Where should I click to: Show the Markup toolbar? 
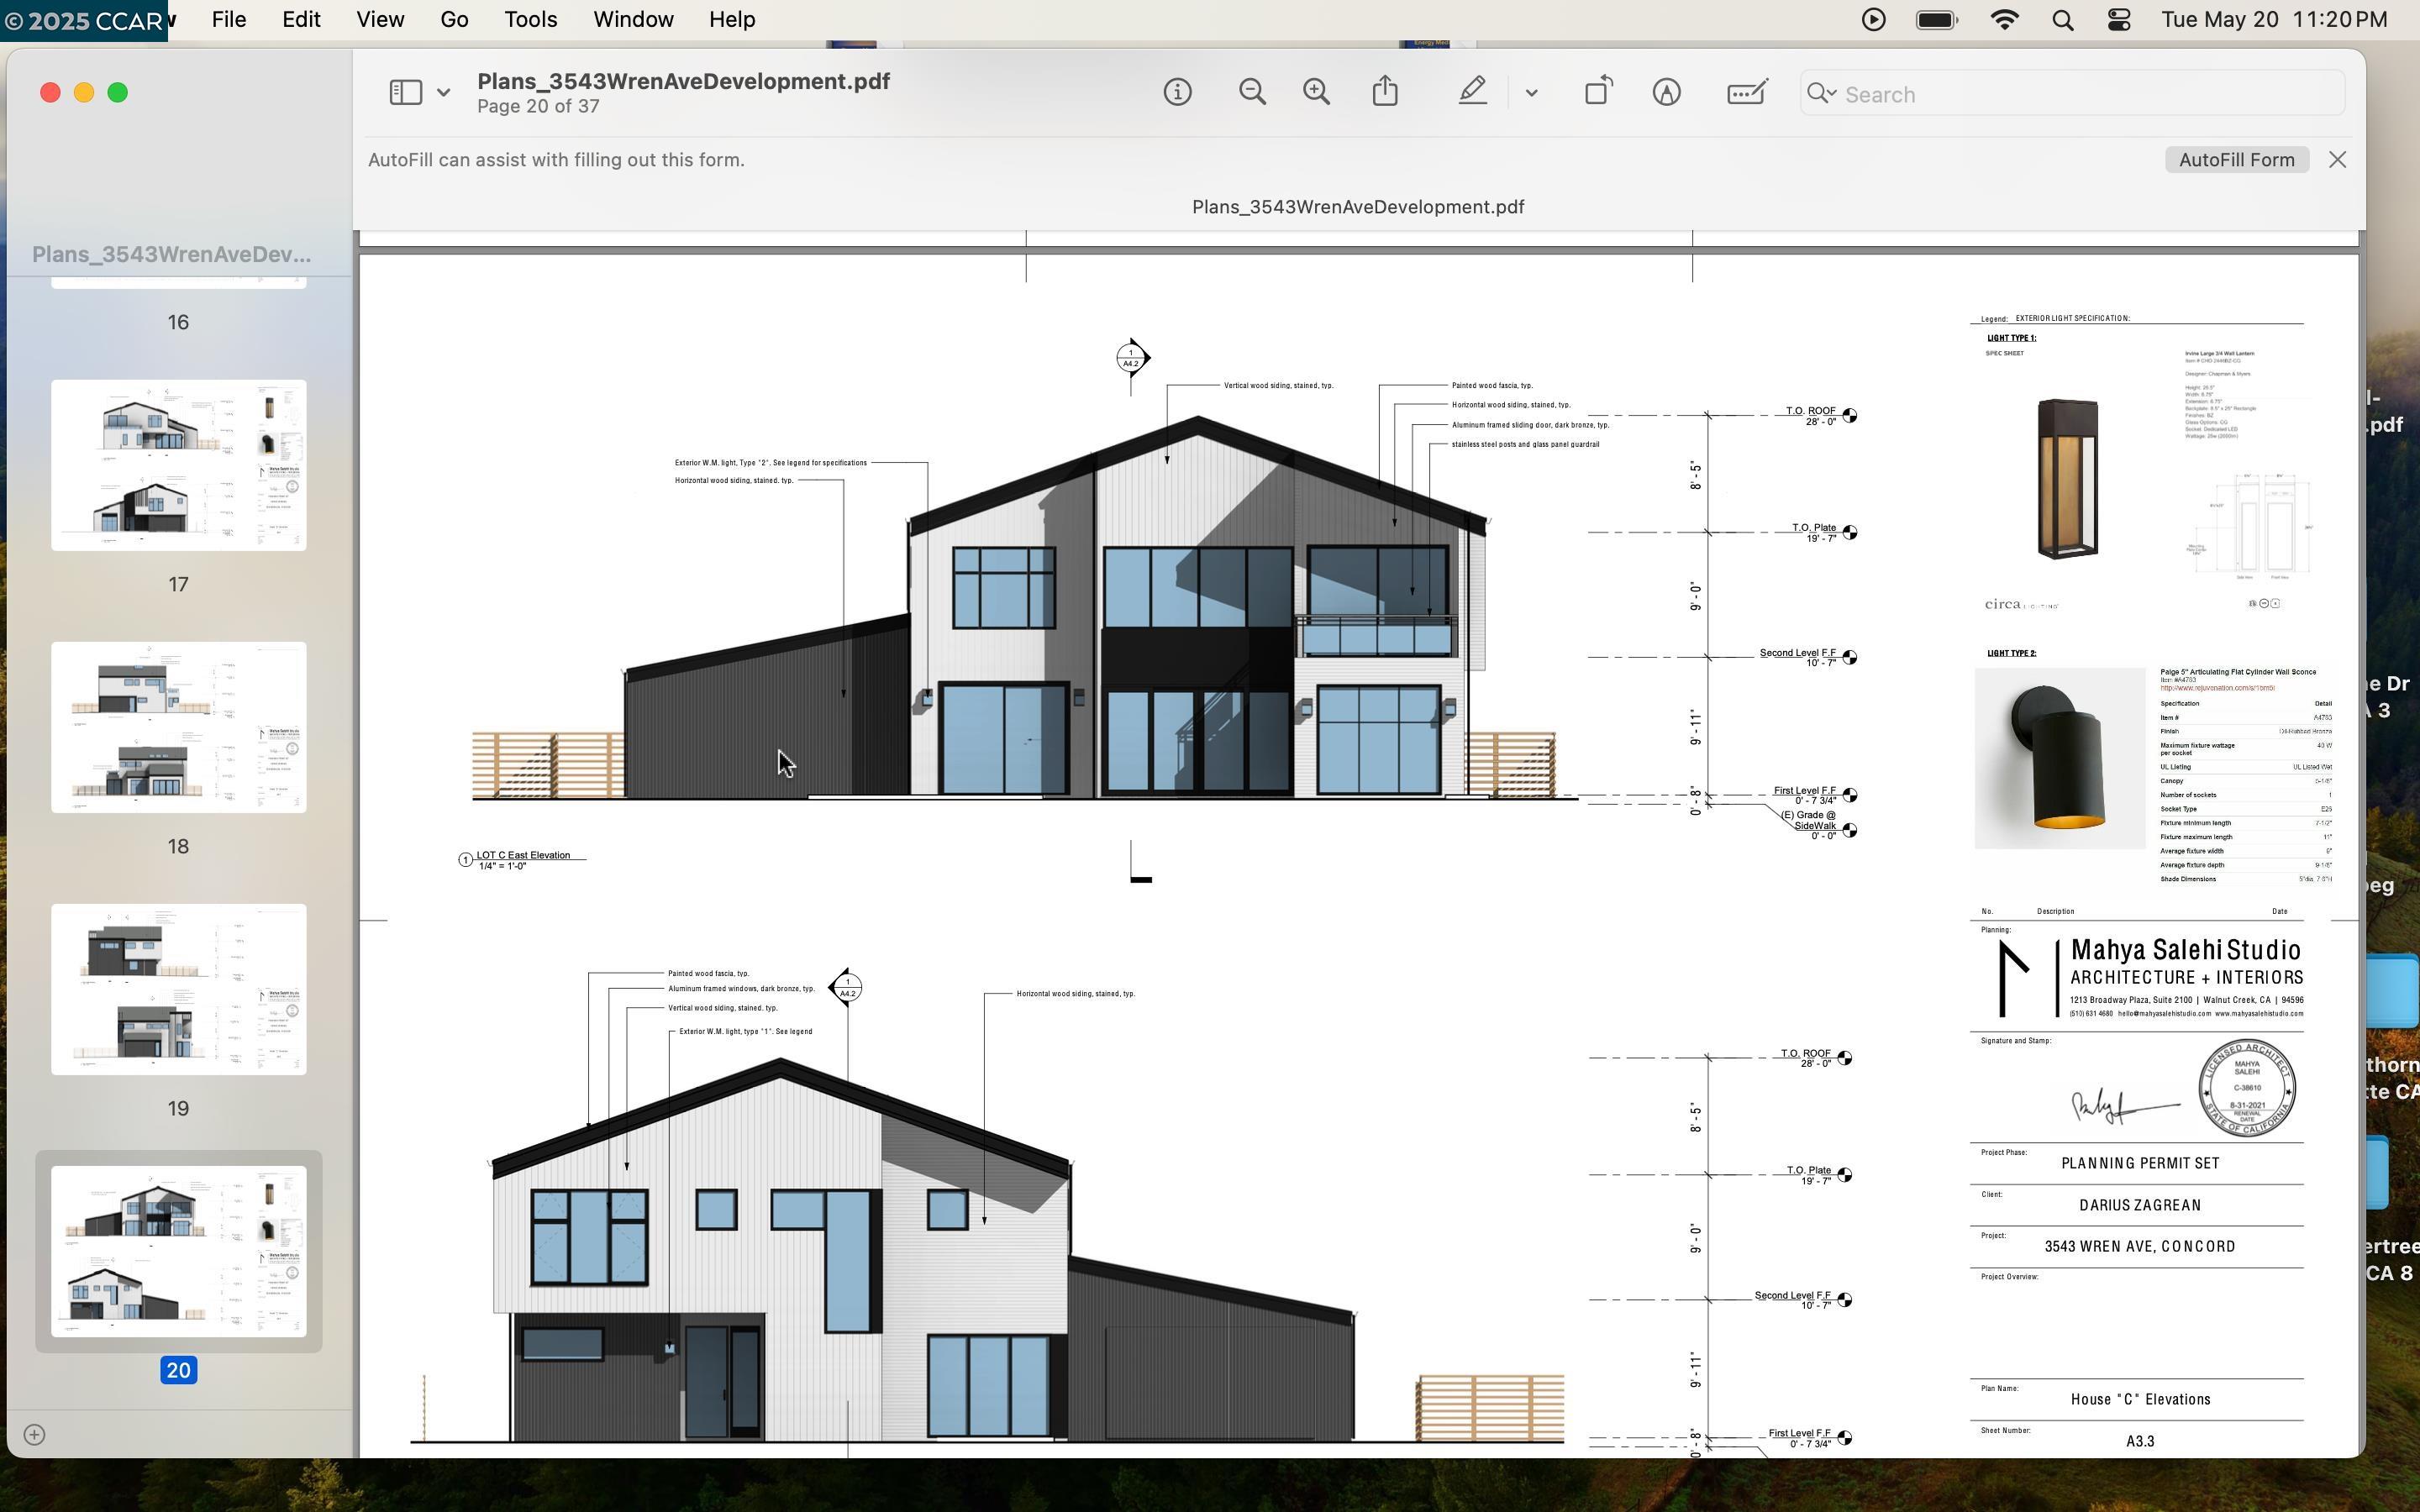click(x=1666, y=93)
